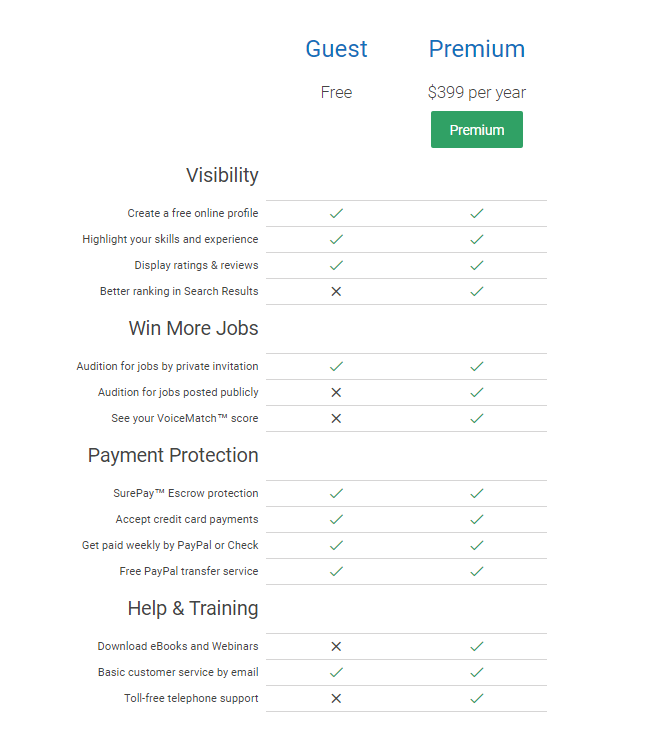Image resolution: width=671 pixels, height=731 pixels.
Task: Click Premium checkmark for Better ranking in Search Results
Action: coord(477,291)
